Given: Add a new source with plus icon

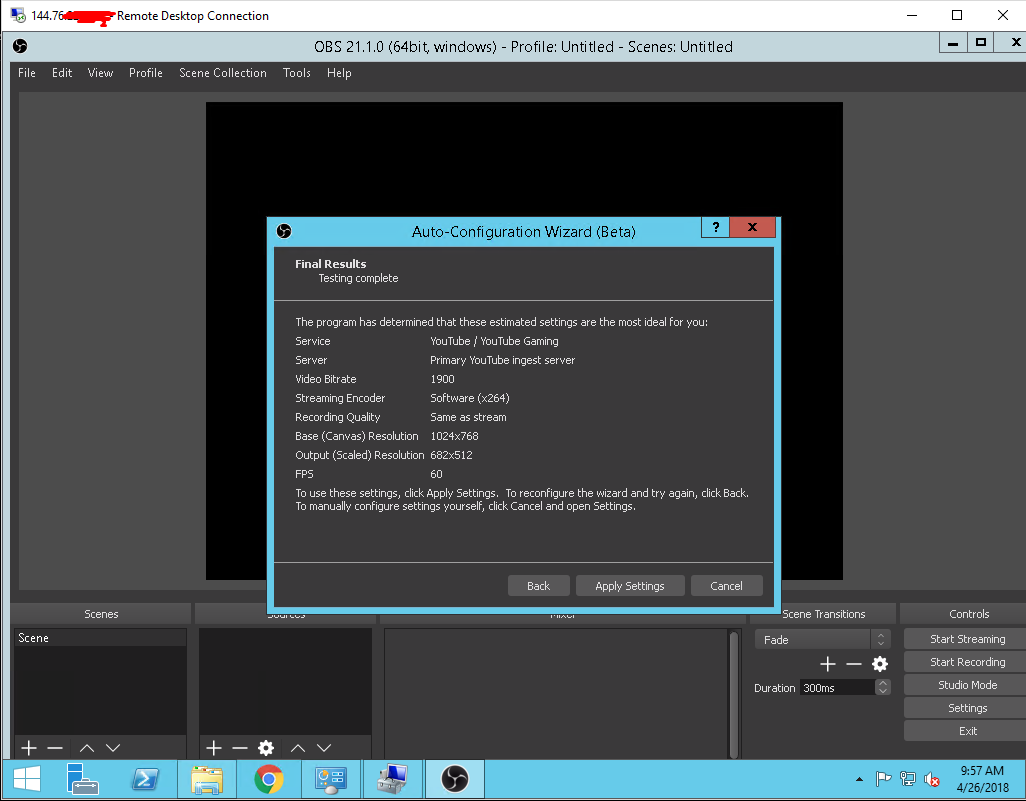Looking at the screenshot, I should [214, 747].
